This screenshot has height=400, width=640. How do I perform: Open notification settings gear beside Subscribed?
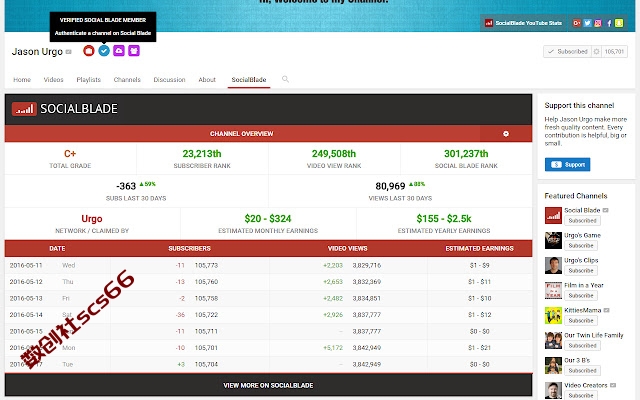(x=596, y=51)
